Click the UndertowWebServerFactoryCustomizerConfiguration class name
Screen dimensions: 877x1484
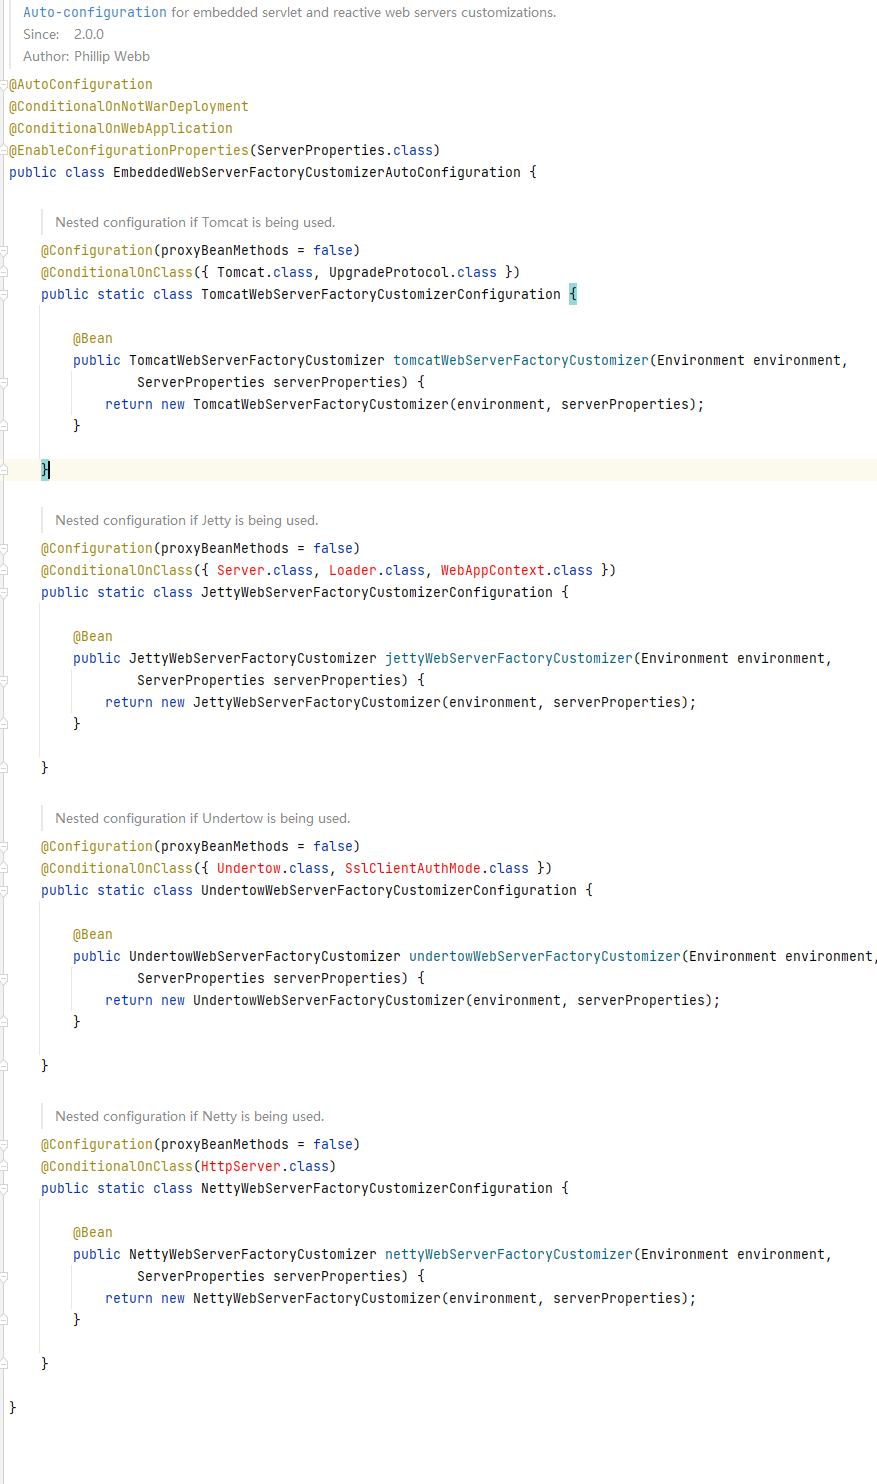tap(389, 891)
